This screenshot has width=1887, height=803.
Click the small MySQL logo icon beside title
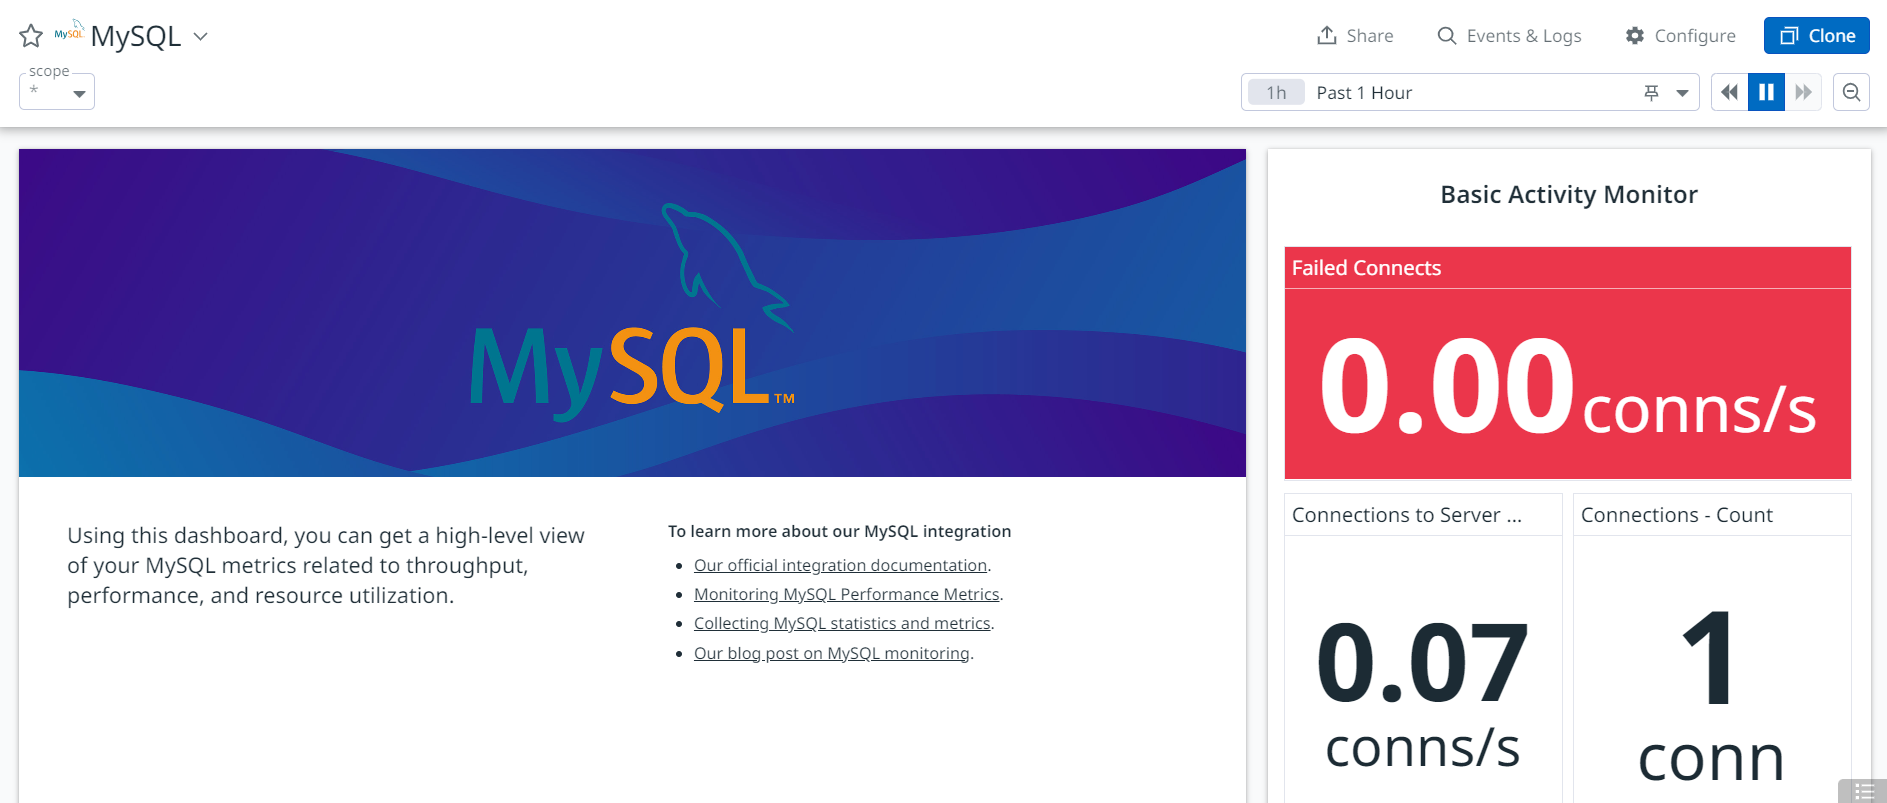point(69,31)
